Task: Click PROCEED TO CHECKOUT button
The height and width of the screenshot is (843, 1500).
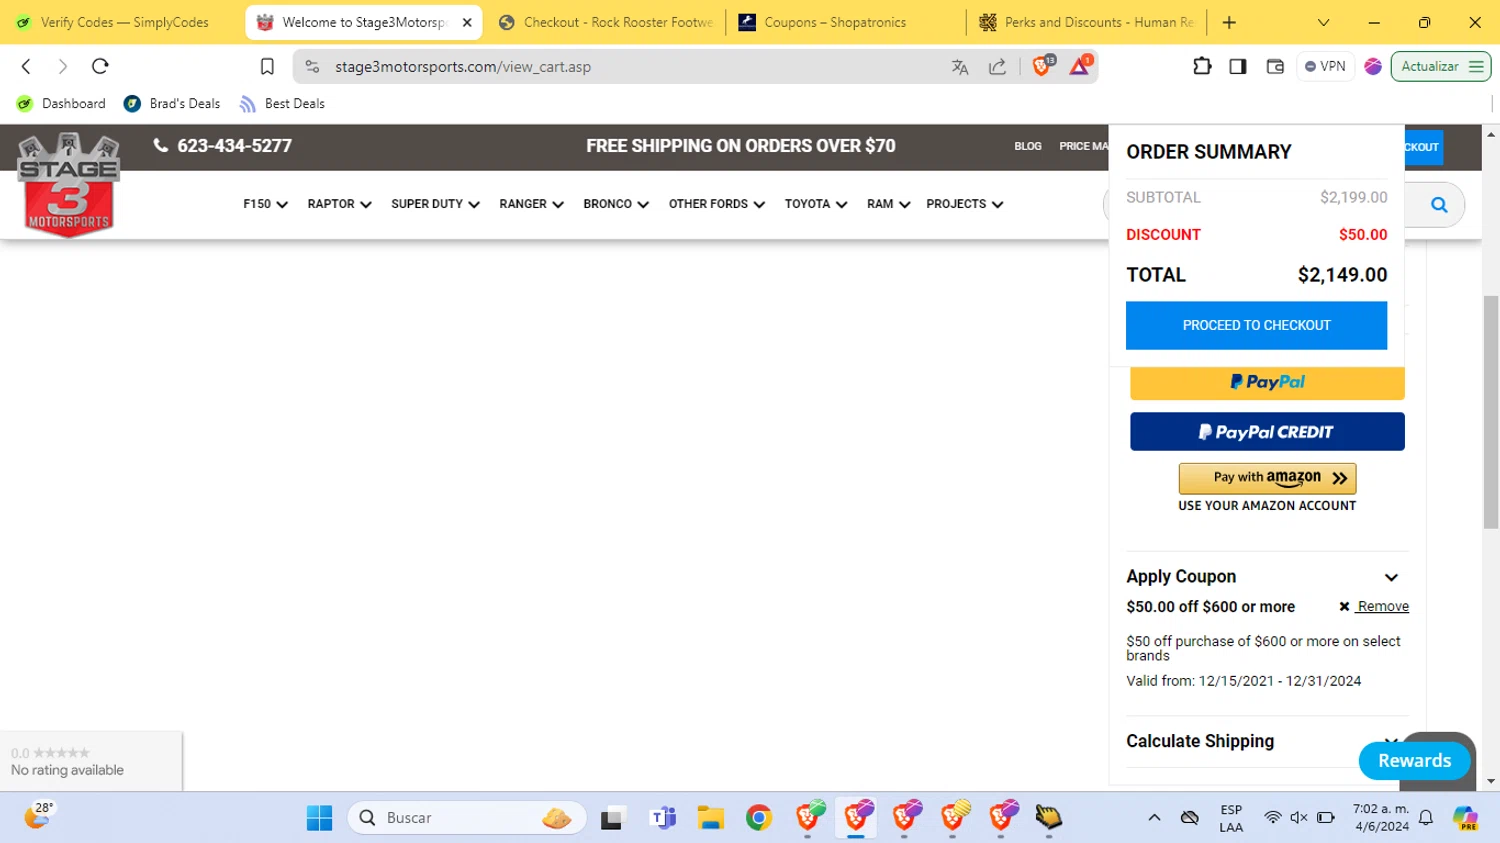Action: (x=1256, y=325)
